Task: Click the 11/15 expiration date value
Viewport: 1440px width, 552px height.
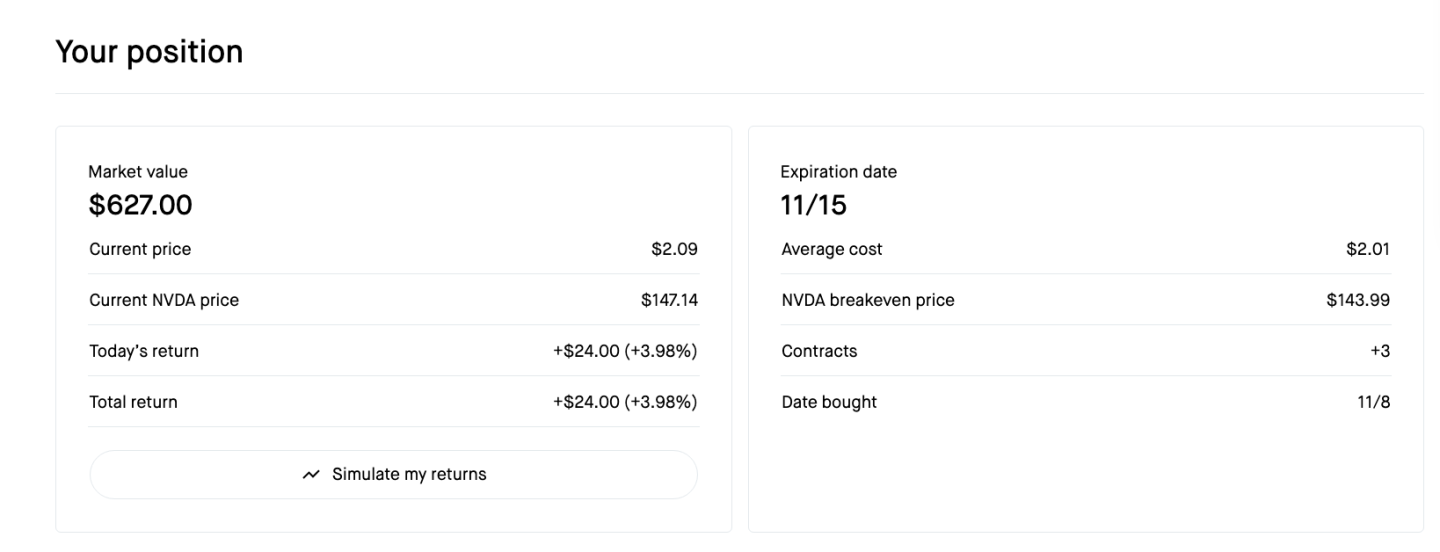Action: pyautogui.click(x=813, y=206)
